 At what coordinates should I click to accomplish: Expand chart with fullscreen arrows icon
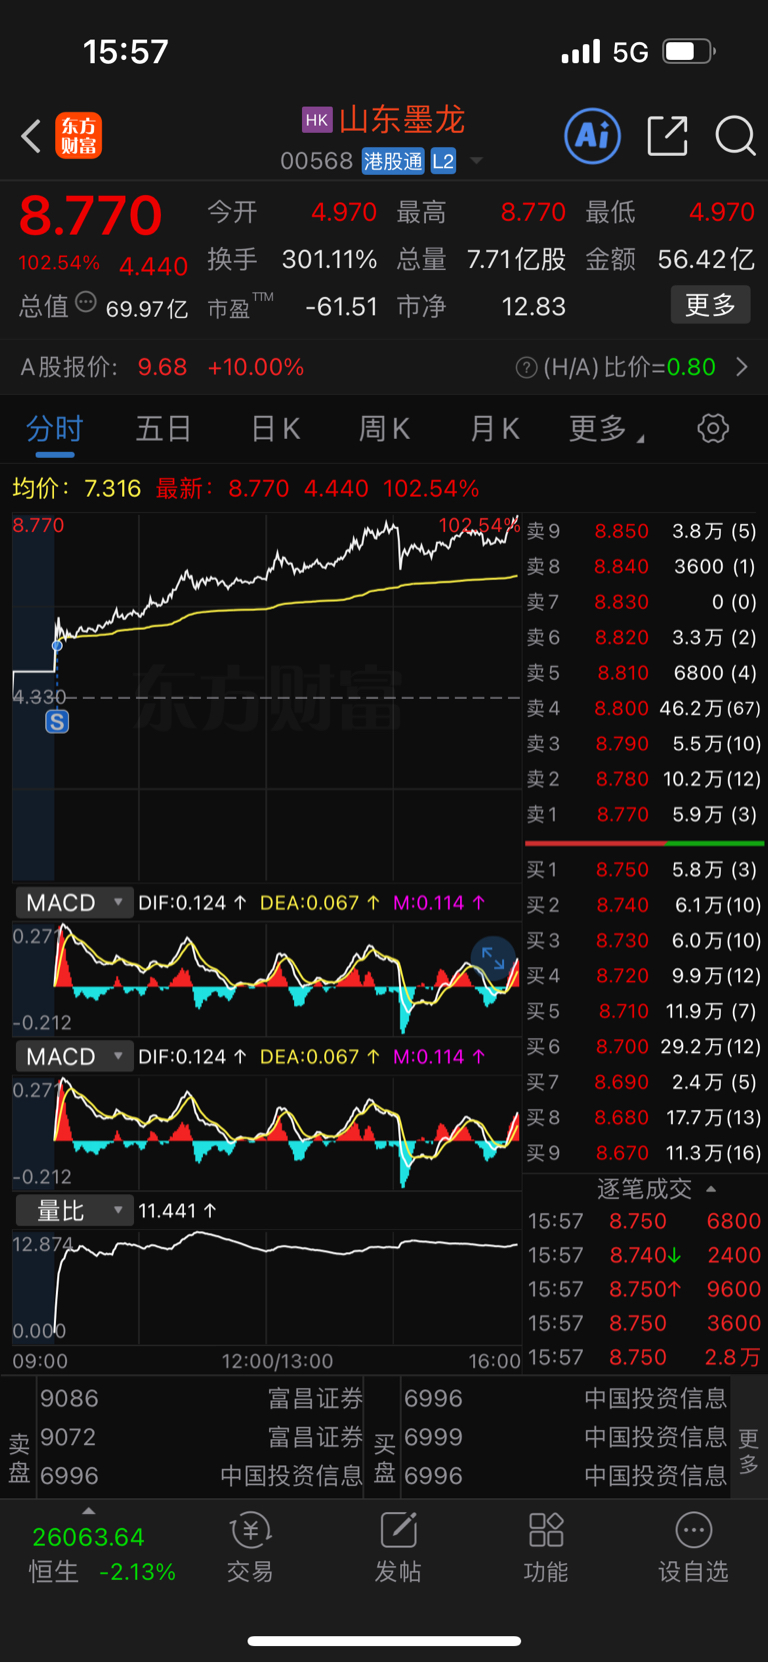click(x=493, y=958)
